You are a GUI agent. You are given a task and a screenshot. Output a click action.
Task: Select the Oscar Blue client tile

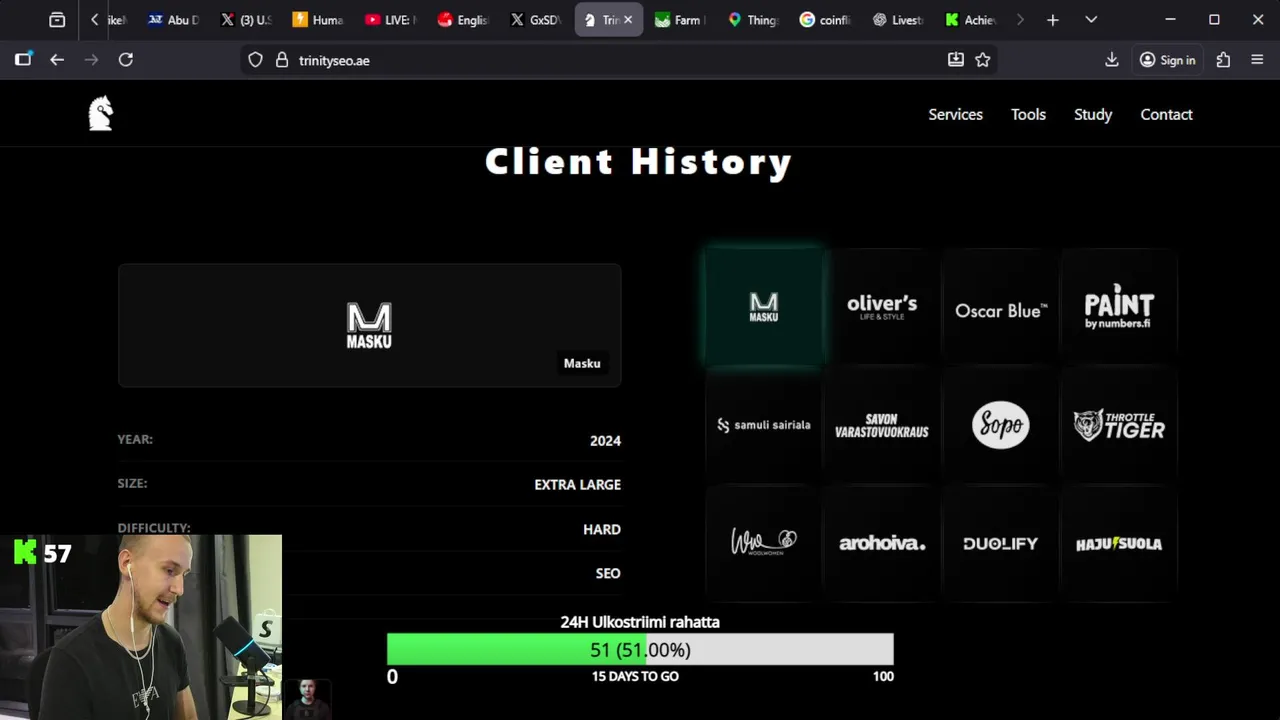(1000, 307)
